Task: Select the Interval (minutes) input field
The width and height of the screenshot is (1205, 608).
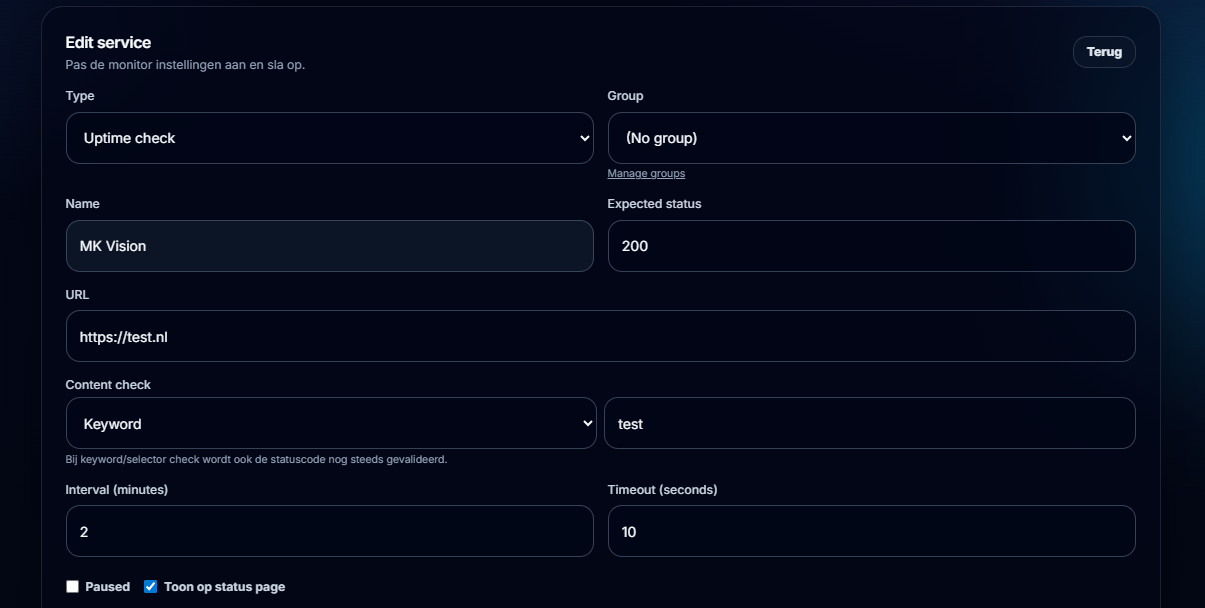Action: (329, 532)
